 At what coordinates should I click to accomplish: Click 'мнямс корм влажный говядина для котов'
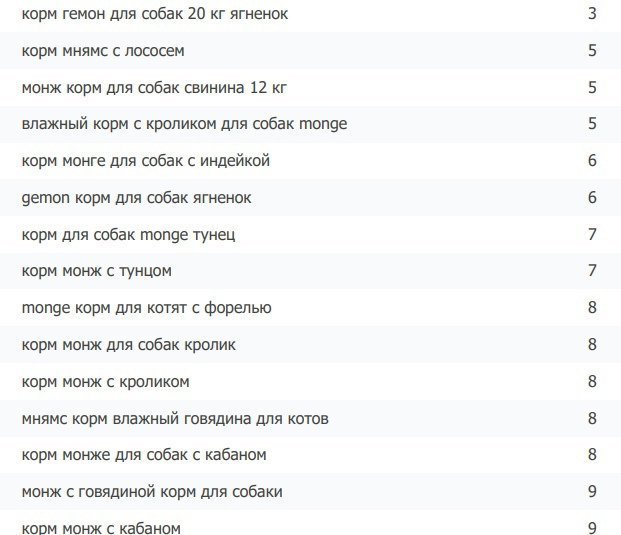pyautogui.click(x=175, y=419)
